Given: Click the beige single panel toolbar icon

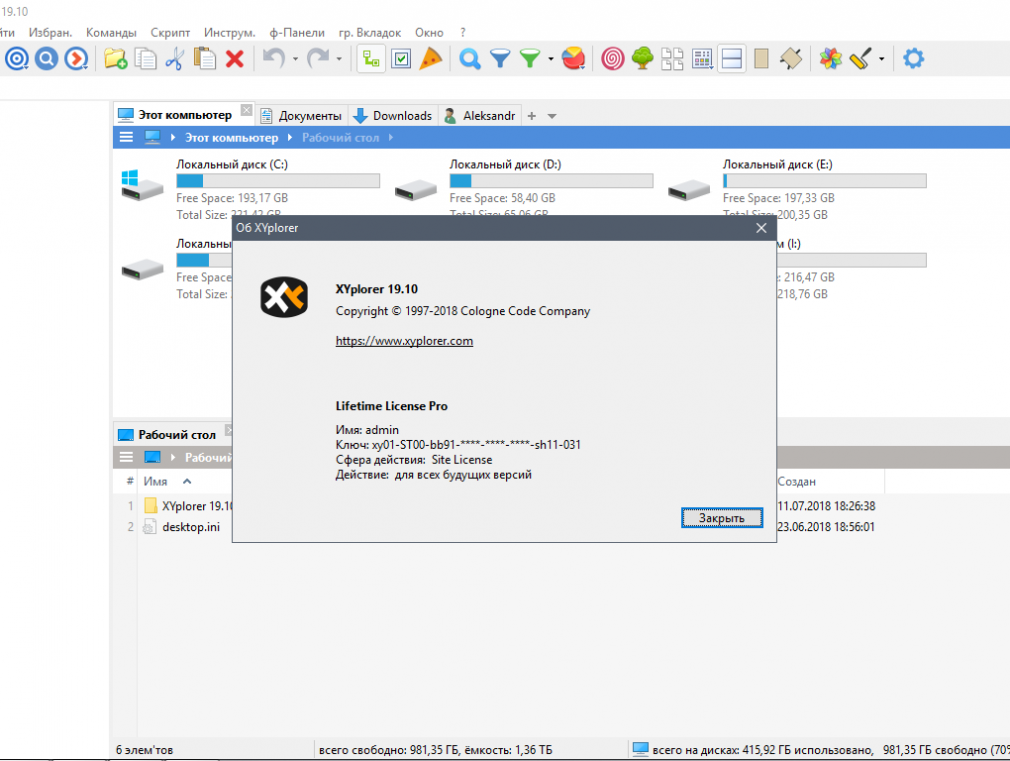Looking at the screenshot, I should point(761,59).
